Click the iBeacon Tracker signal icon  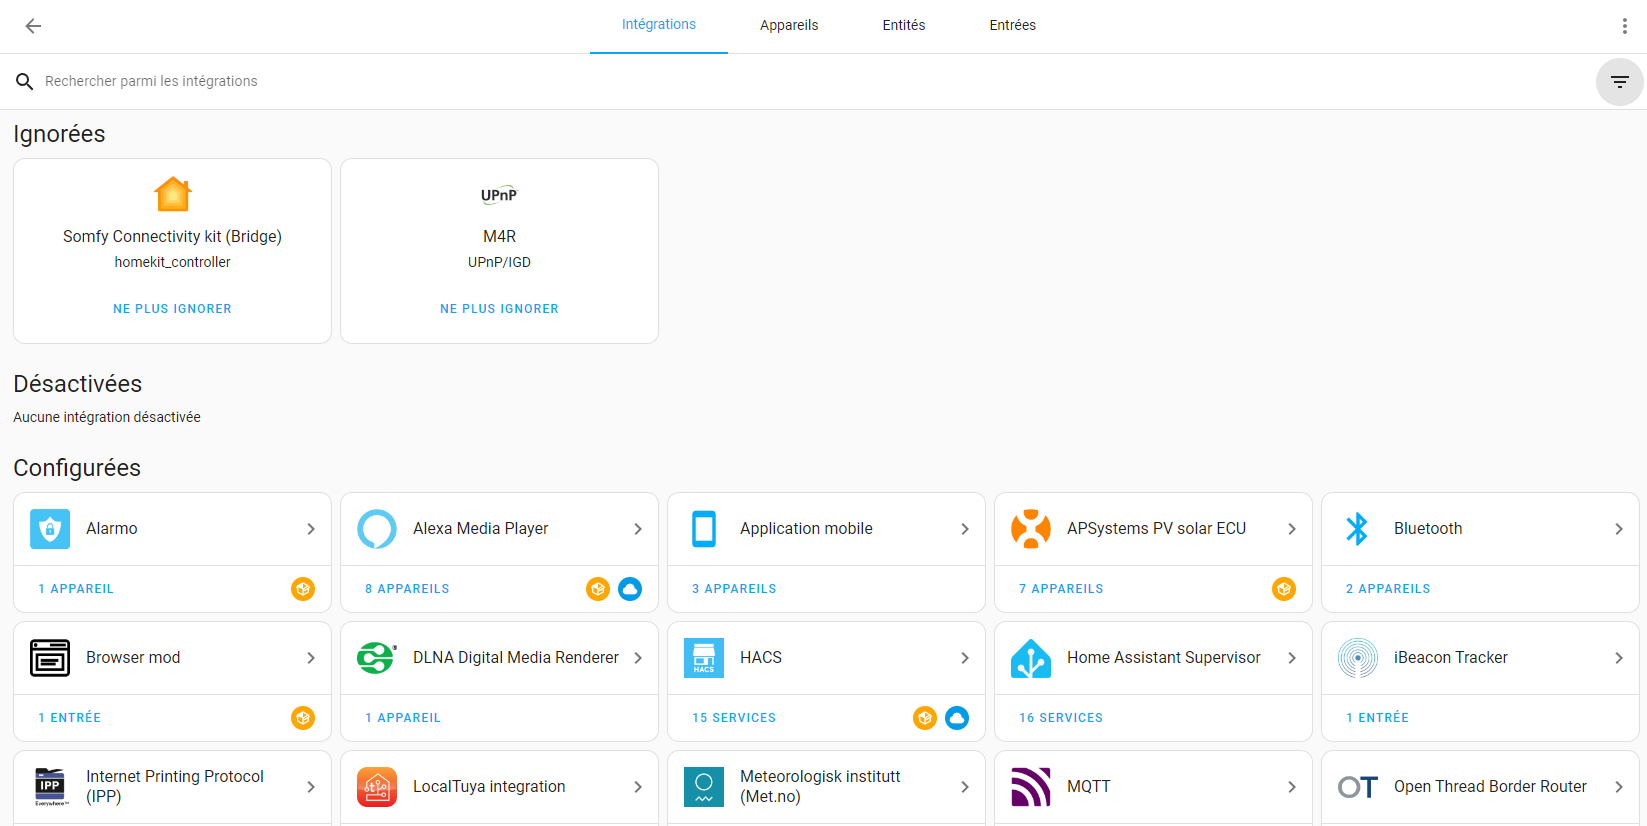(x=1358, y=658)
